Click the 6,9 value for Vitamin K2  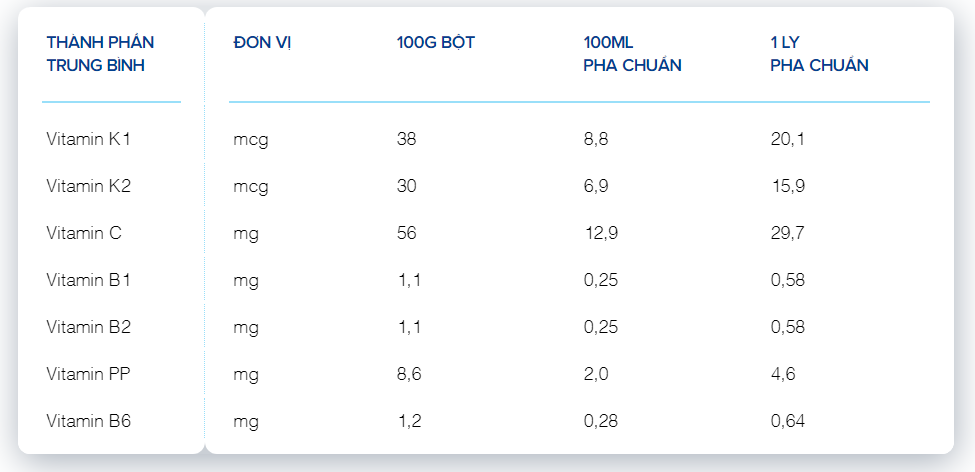[596, 187]
